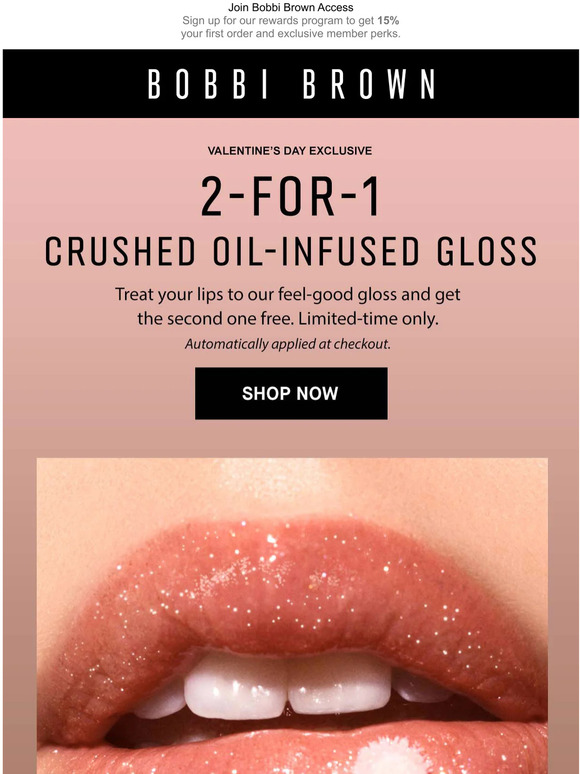Click the front teeth in the lips photo

point(287,684)
